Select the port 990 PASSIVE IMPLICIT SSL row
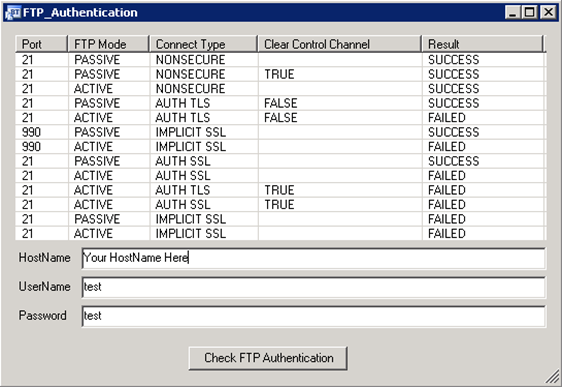 tap(280, 132)
